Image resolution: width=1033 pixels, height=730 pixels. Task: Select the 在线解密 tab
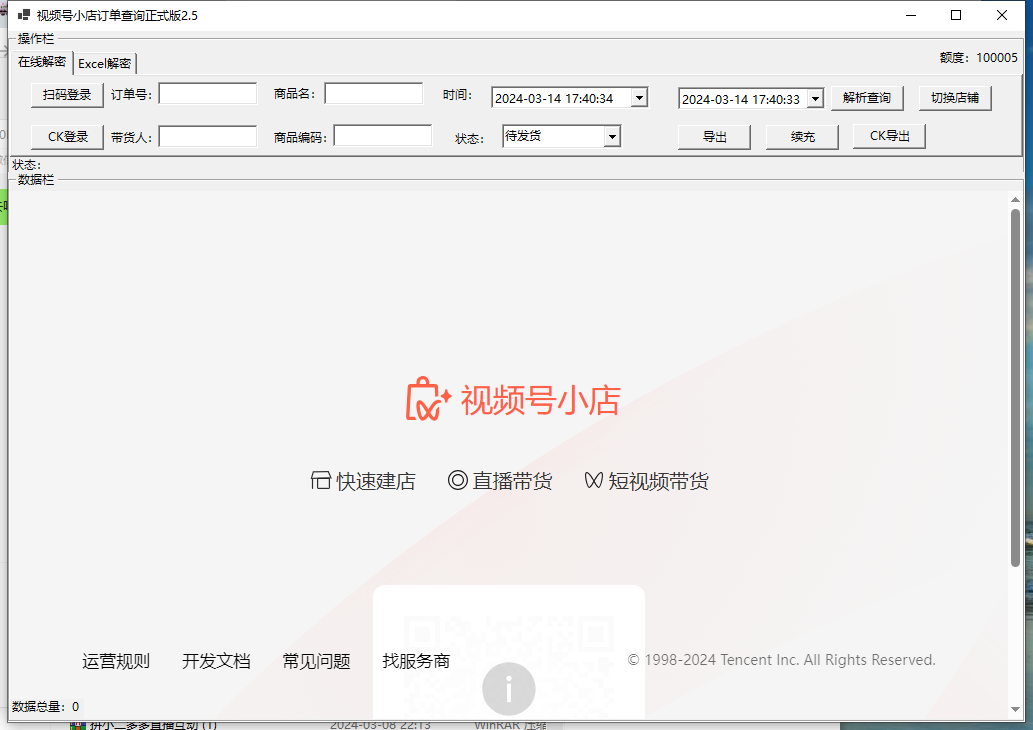coord(42,62)
